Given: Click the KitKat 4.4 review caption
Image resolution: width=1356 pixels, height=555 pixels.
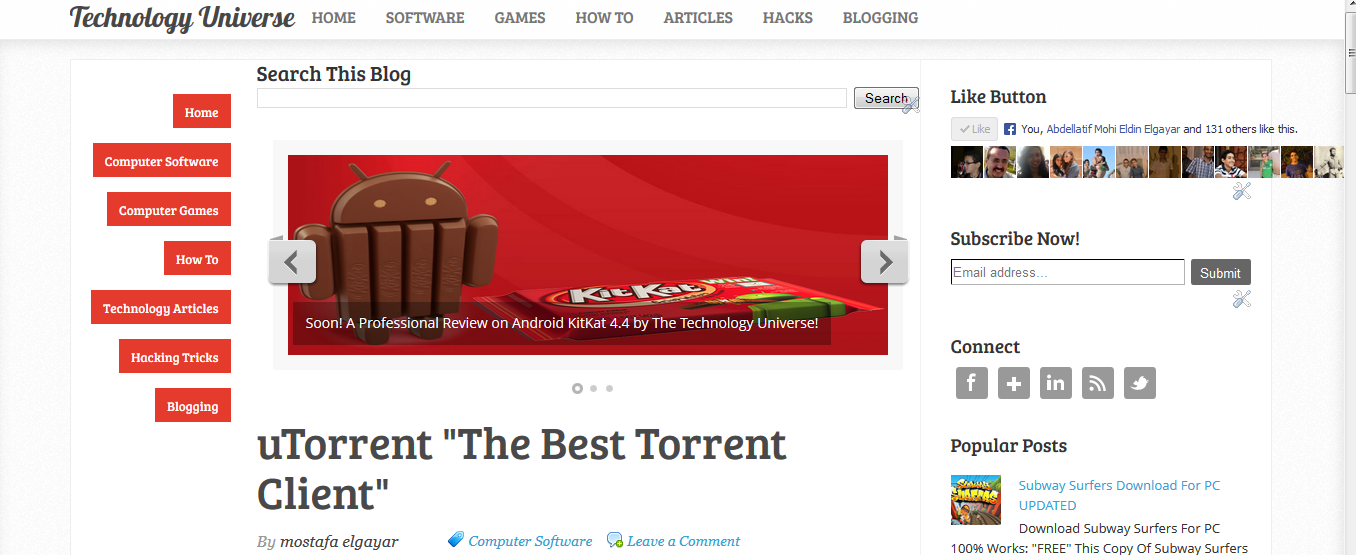Looking at the screenshot, I should tap(562, 323).
